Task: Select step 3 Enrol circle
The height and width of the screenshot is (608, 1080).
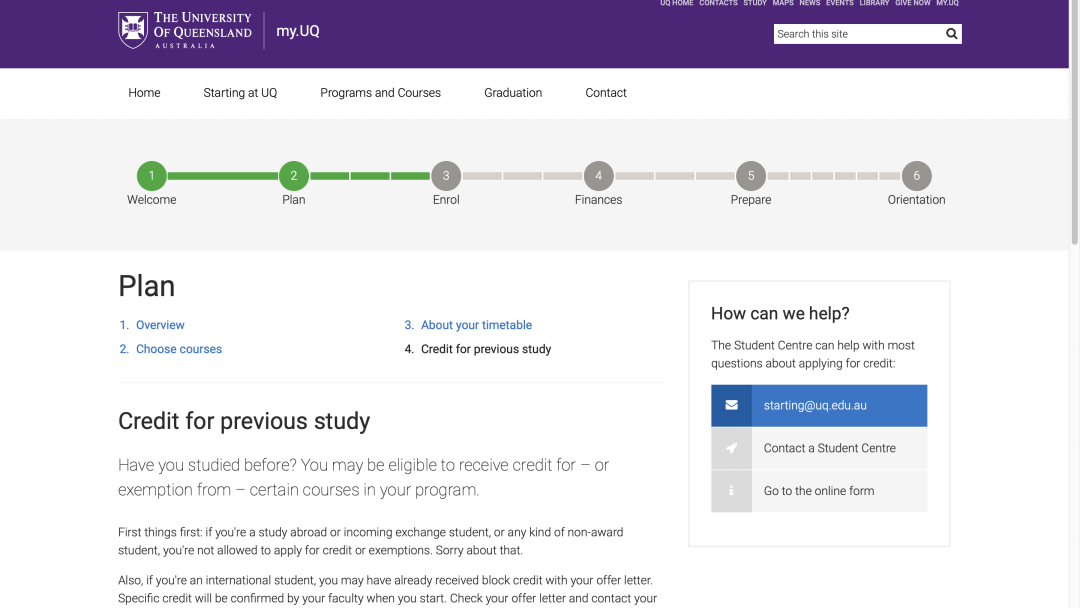Action: tap(446, 176)
